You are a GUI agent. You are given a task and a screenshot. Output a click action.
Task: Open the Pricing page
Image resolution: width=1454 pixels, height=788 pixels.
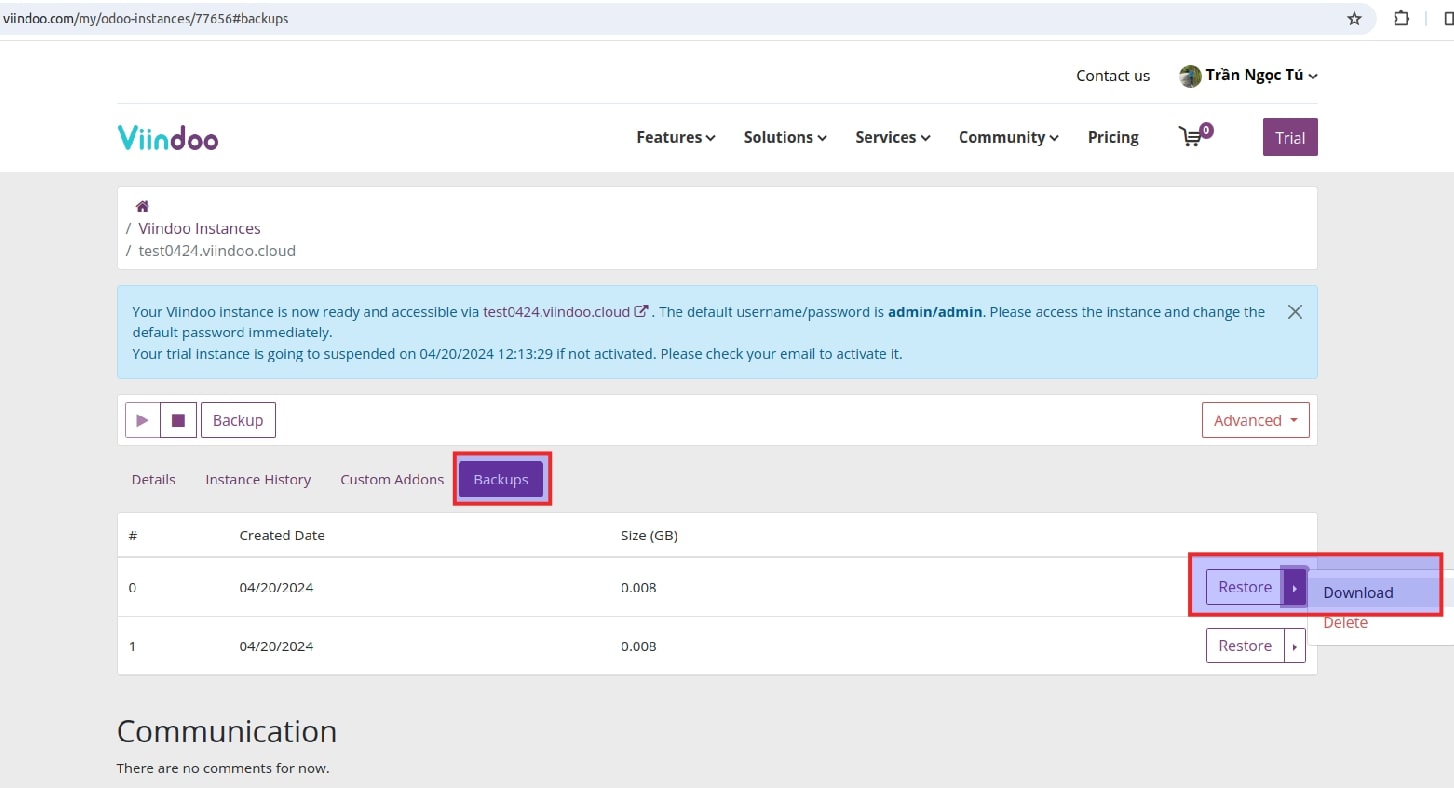click(x=1113, y=137)
